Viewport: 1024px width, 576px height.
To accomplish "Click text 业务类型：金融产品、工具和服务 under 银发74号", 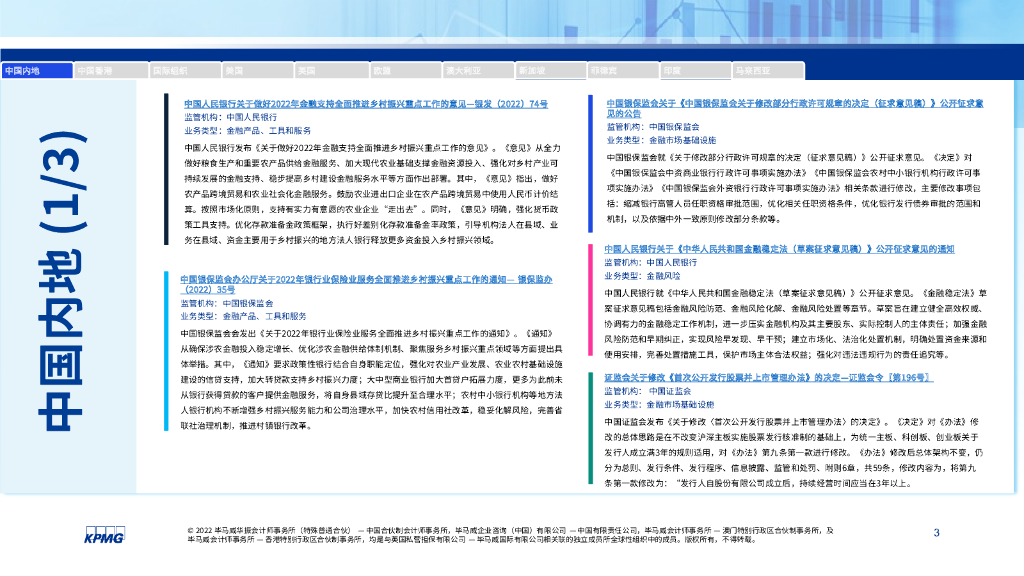I will 248,131.
